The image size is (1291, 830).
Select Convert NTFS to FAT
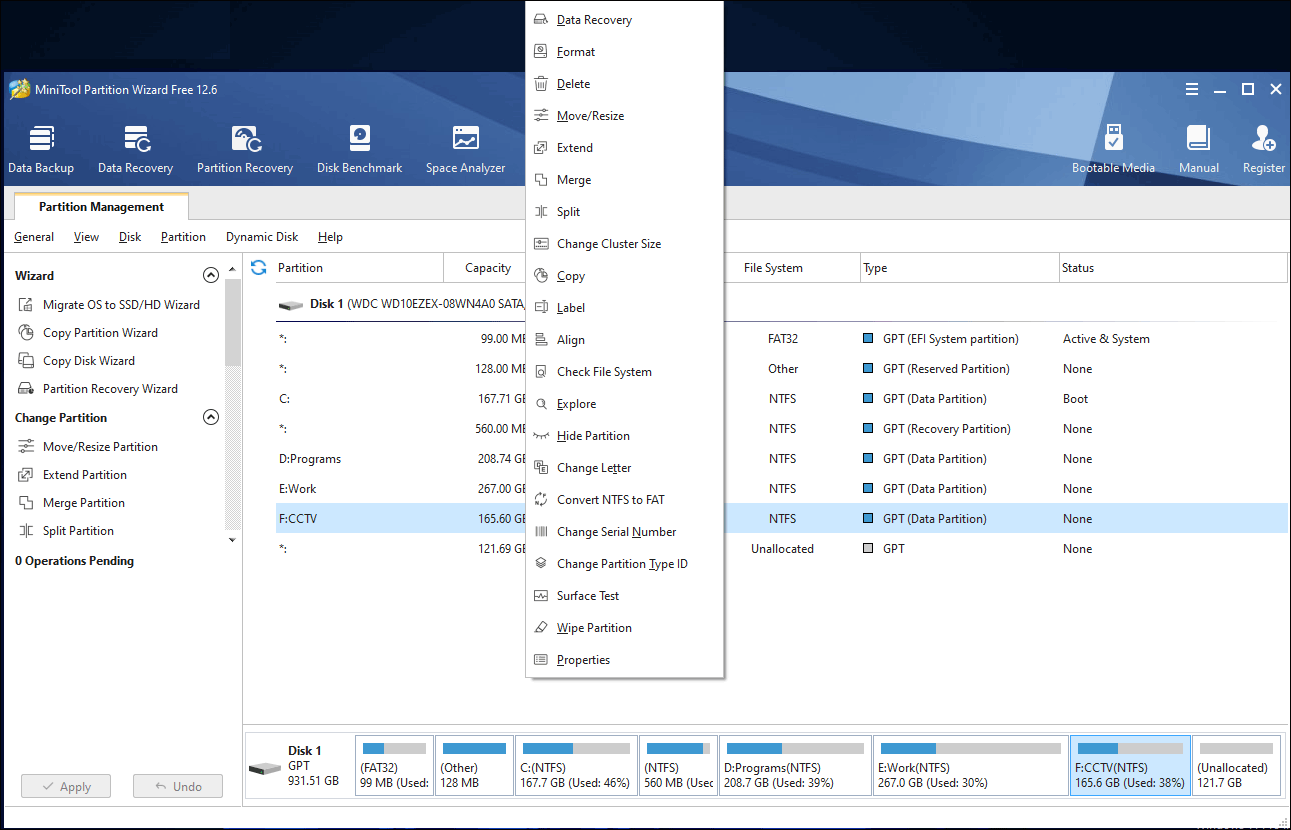tap(625, 500)
